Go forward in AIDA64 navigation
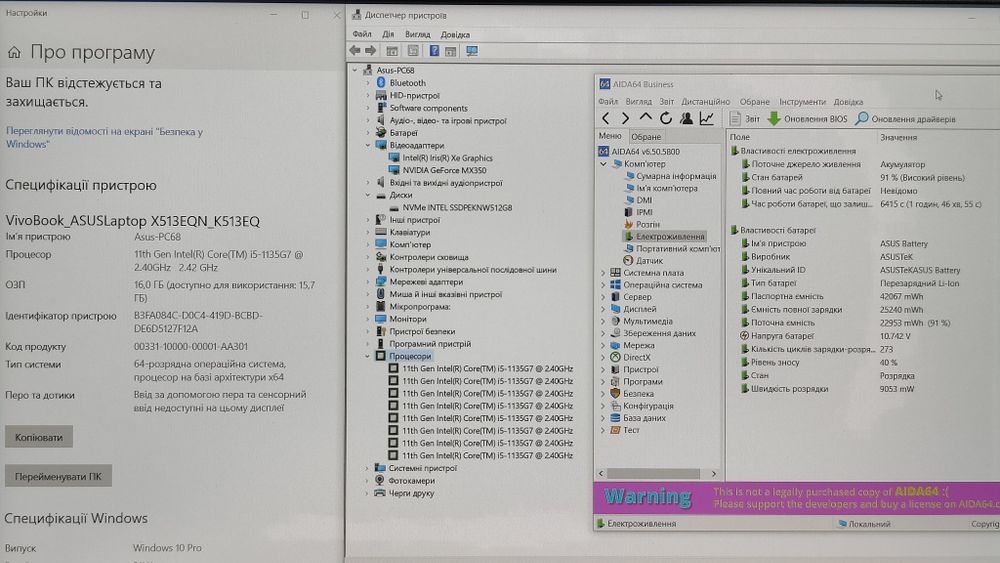Image resolution: width=1000 pixels, height=563 pixels. pos(626,118)
